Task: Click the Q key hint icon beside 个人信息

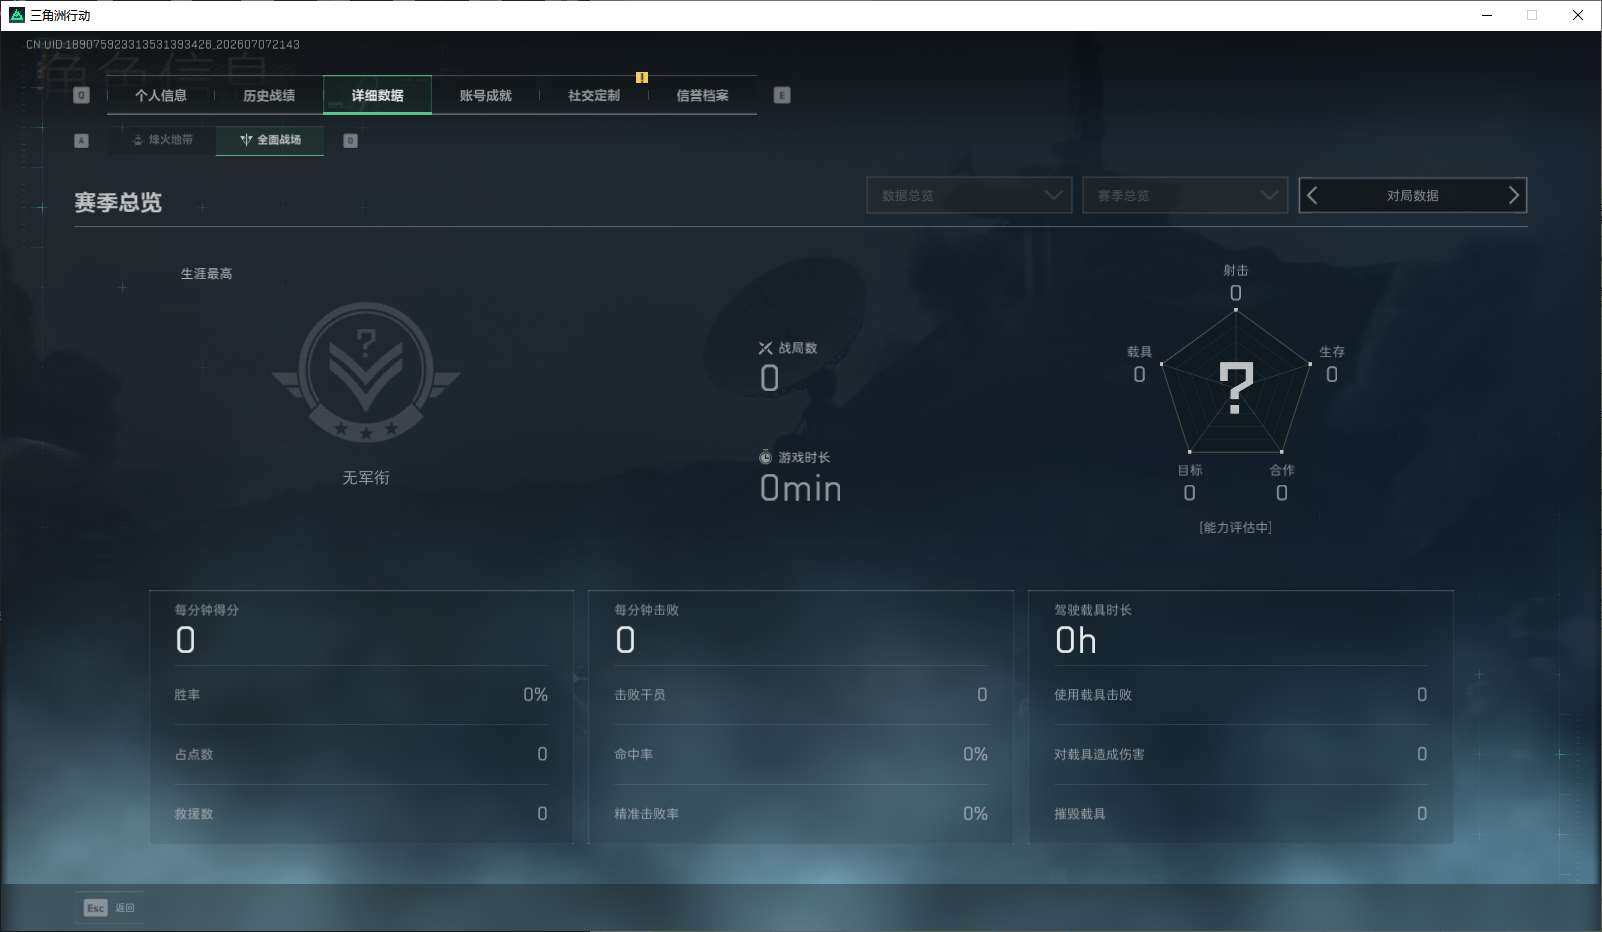Action: (82, 95)
